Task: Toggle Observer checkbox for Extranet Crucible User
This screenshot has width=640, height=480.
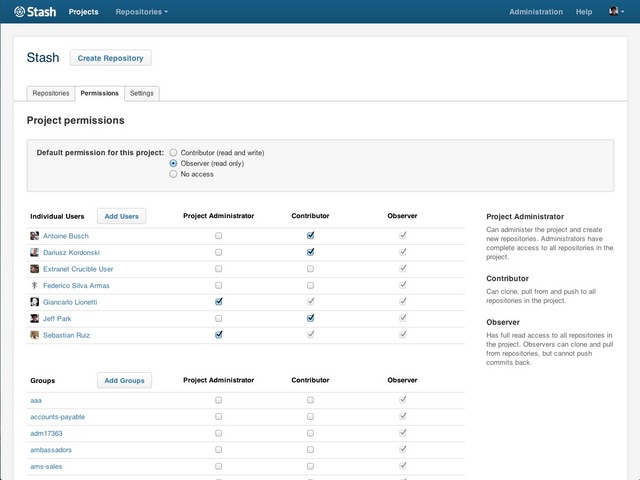Action: 403,269
